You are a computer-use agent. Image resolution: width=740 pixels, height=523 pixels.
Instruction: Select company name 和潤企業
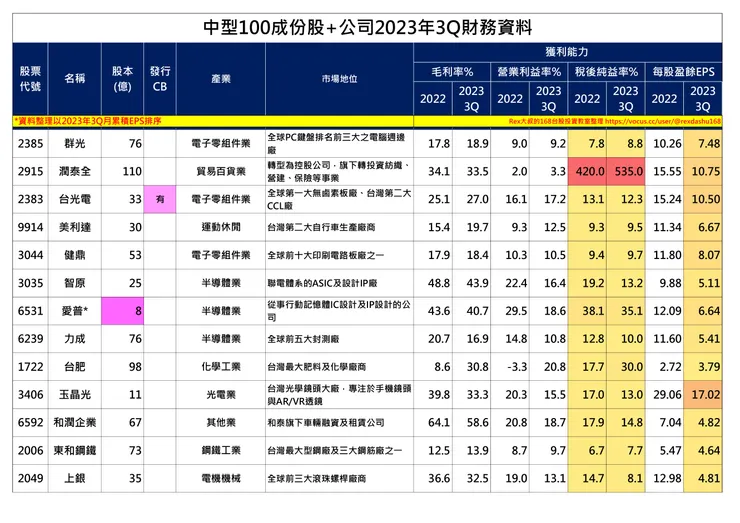(x=75, y=422)
